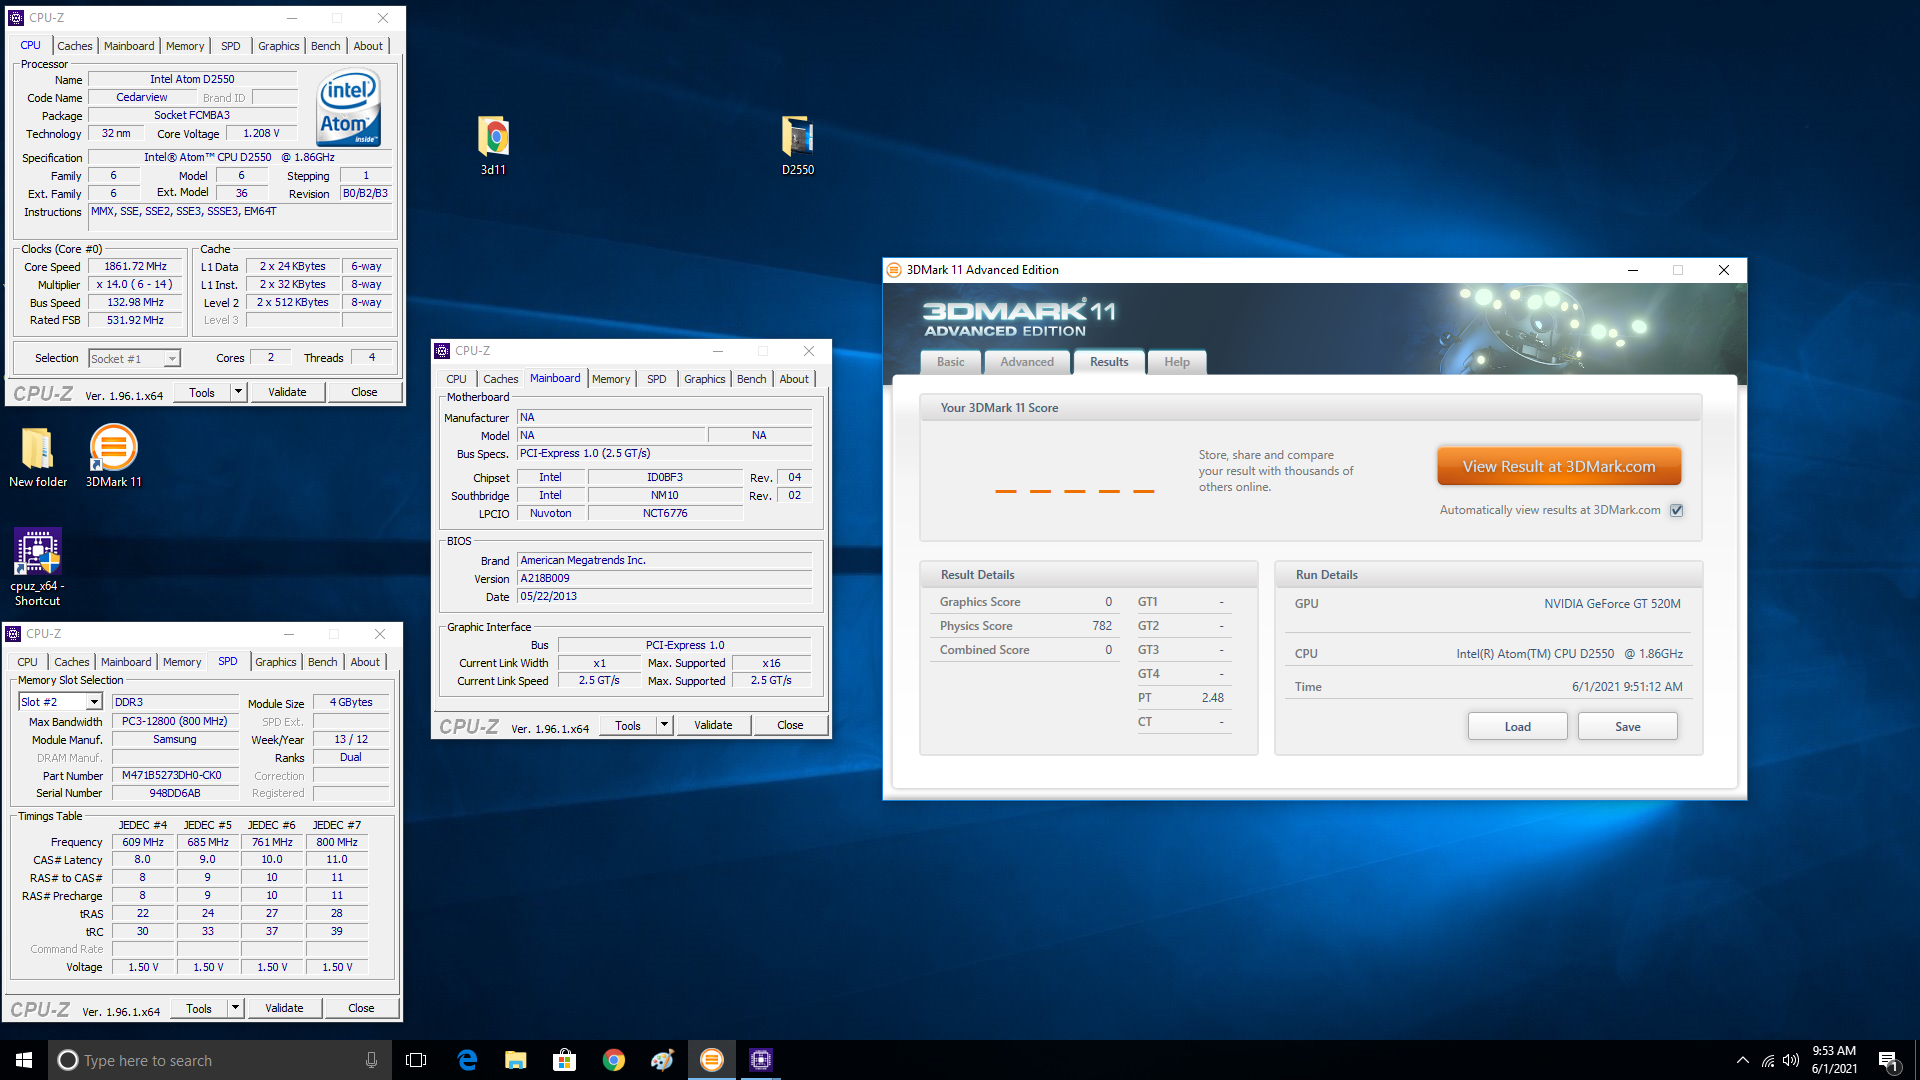
Task: Launch the 3DMark 11 desktop shortcut
Action: pyautogui.click(x=113, y=457)
